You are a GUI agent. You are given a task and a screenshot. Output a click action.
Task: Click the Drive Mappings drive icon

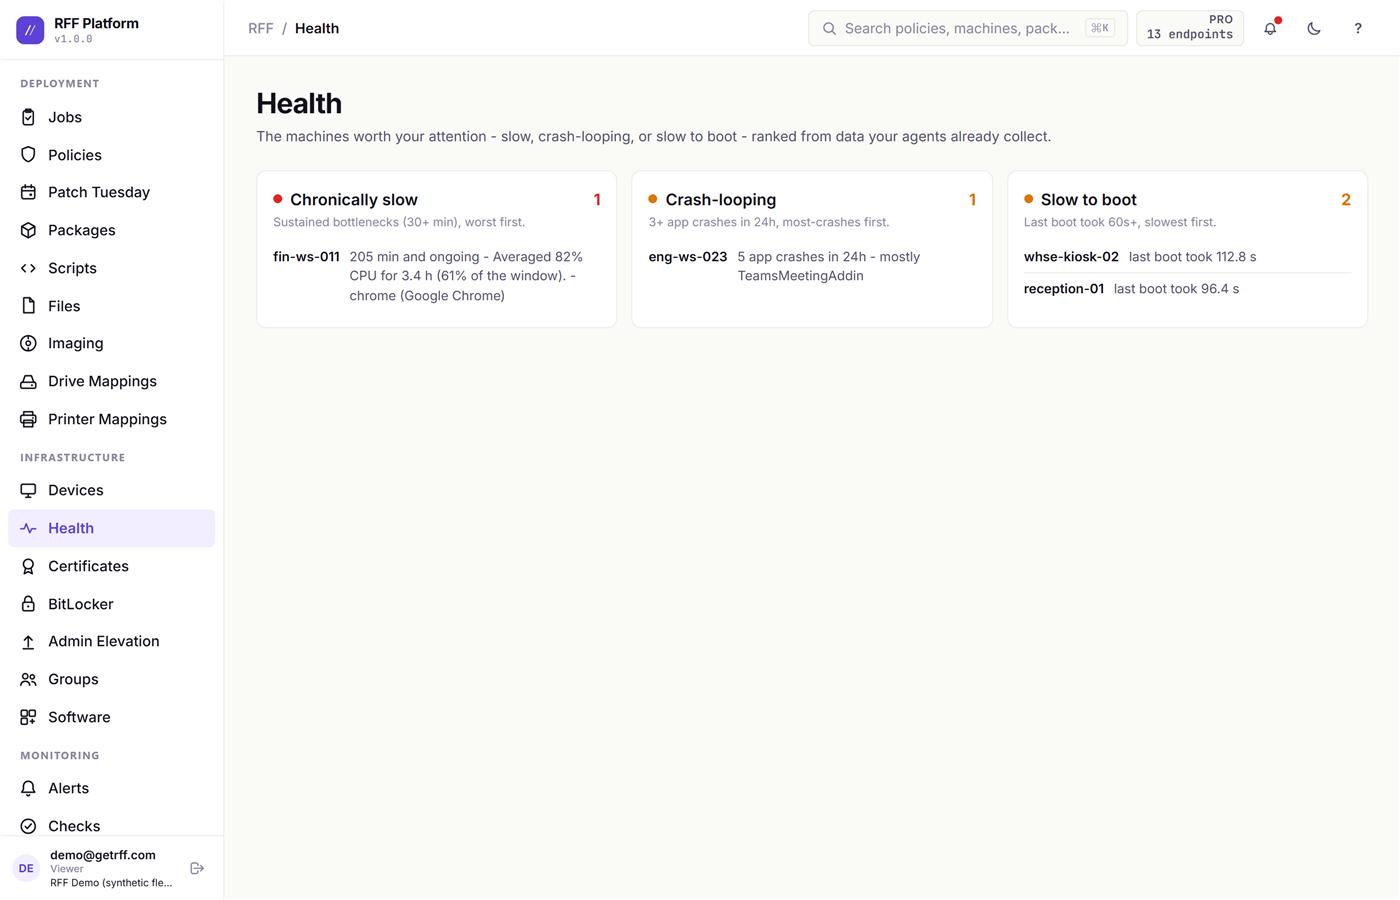(28, 381)
